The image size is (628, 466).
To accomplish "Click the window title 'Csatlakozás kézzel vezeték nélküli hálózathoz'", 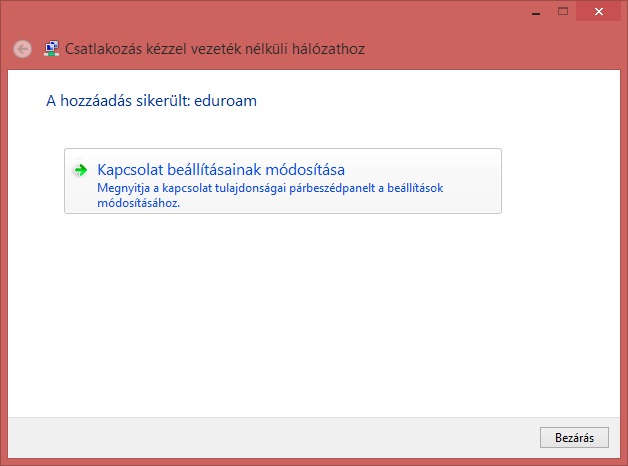I will pos(215,49).
